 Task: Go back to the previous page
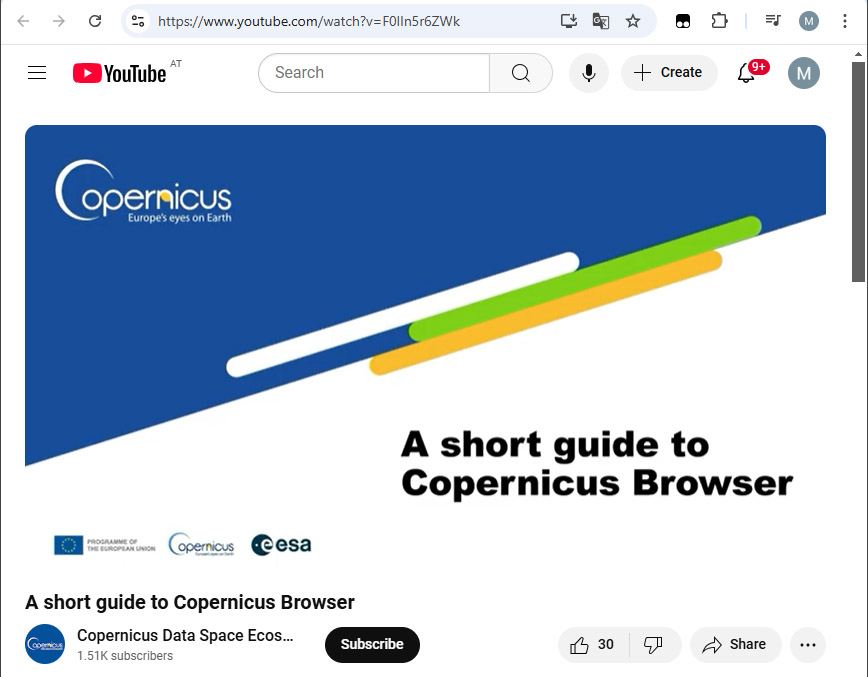[x=23, y=21]
